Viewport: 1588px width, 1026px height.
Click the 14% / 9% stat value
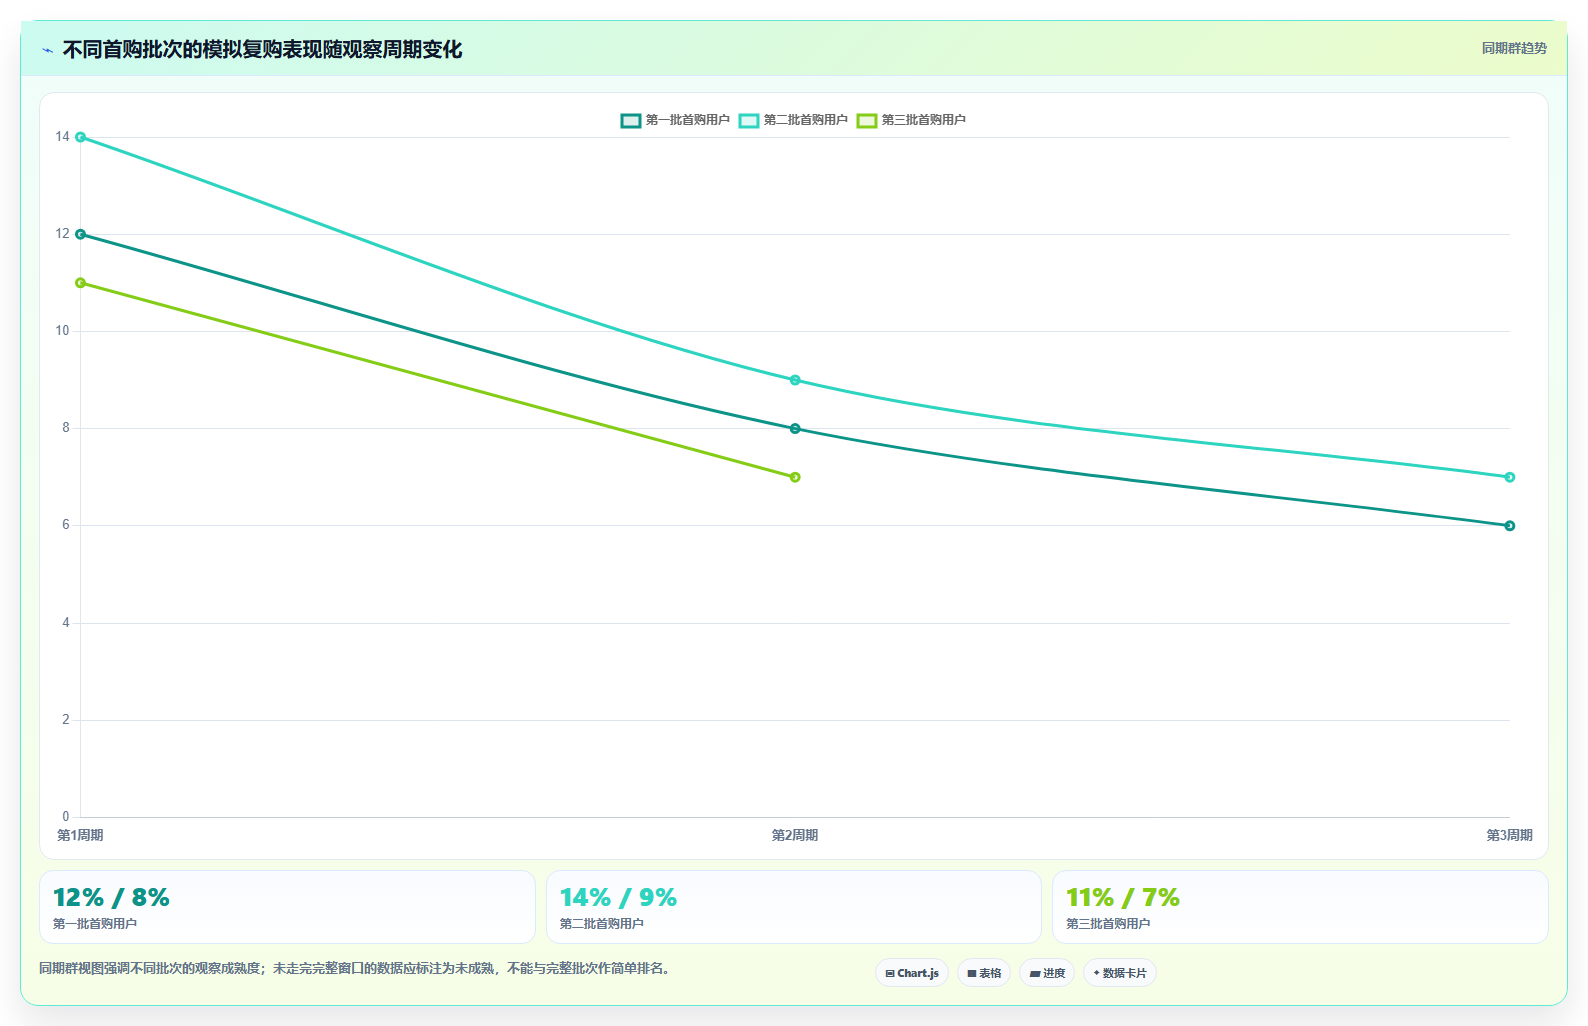[618, 897]
